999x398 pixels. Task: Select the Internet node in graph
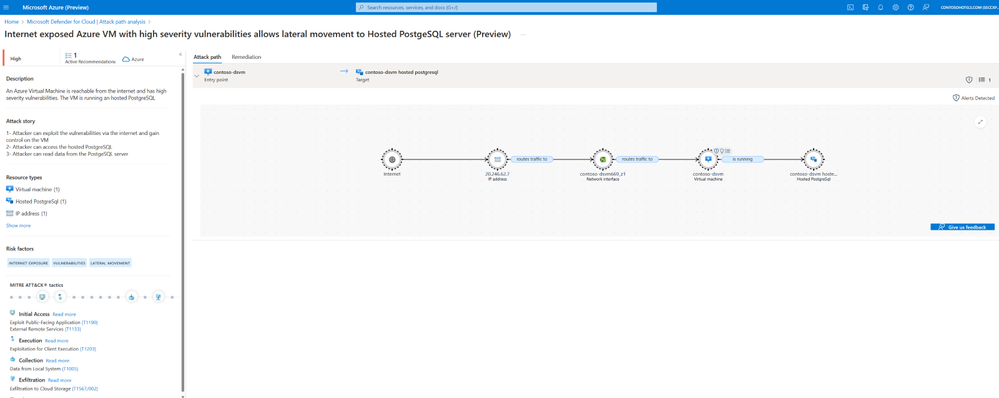tap(392, 159)
